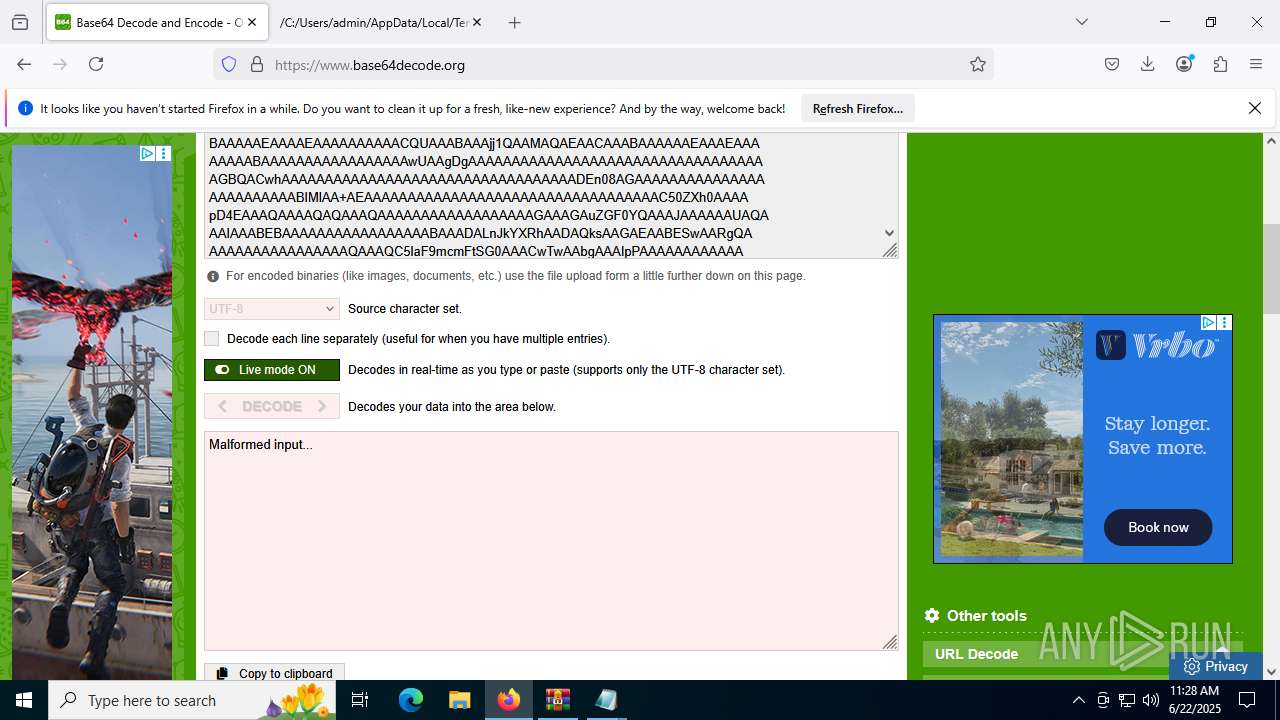Open Windows Start menu
The width and height of the screenshot is (1280, 720).
tap(24, 700)
